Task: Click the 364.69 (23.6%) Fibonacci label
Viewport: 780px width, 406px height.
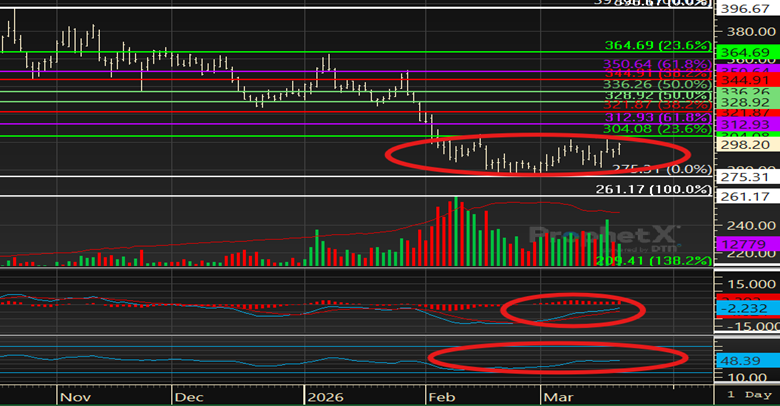Action: click(658, 46)
